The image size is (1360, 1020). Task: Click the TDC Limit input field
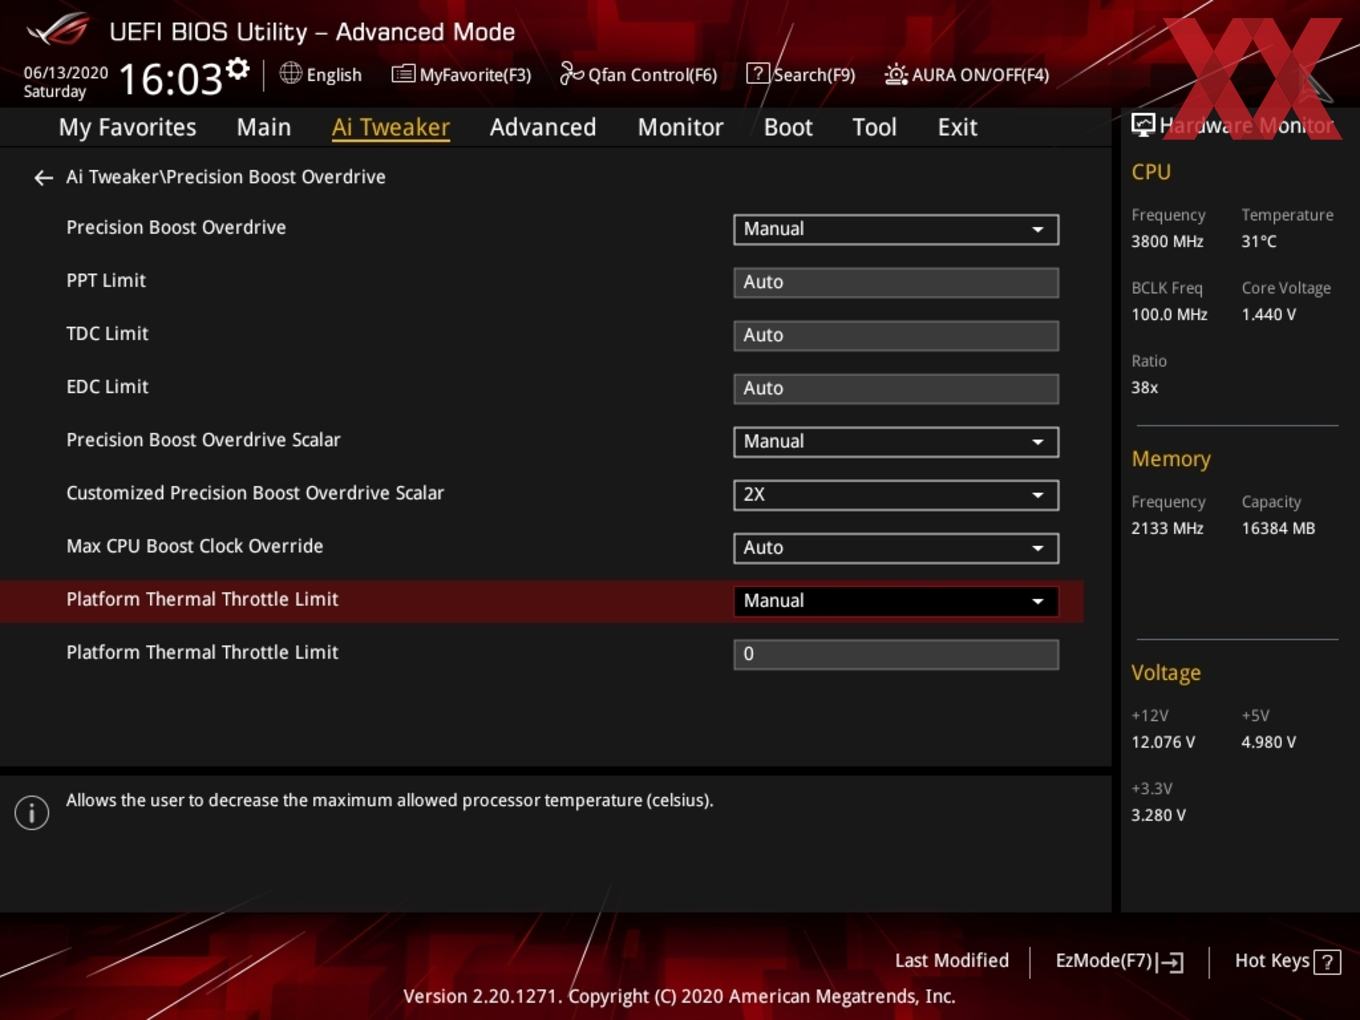(896, 335)
